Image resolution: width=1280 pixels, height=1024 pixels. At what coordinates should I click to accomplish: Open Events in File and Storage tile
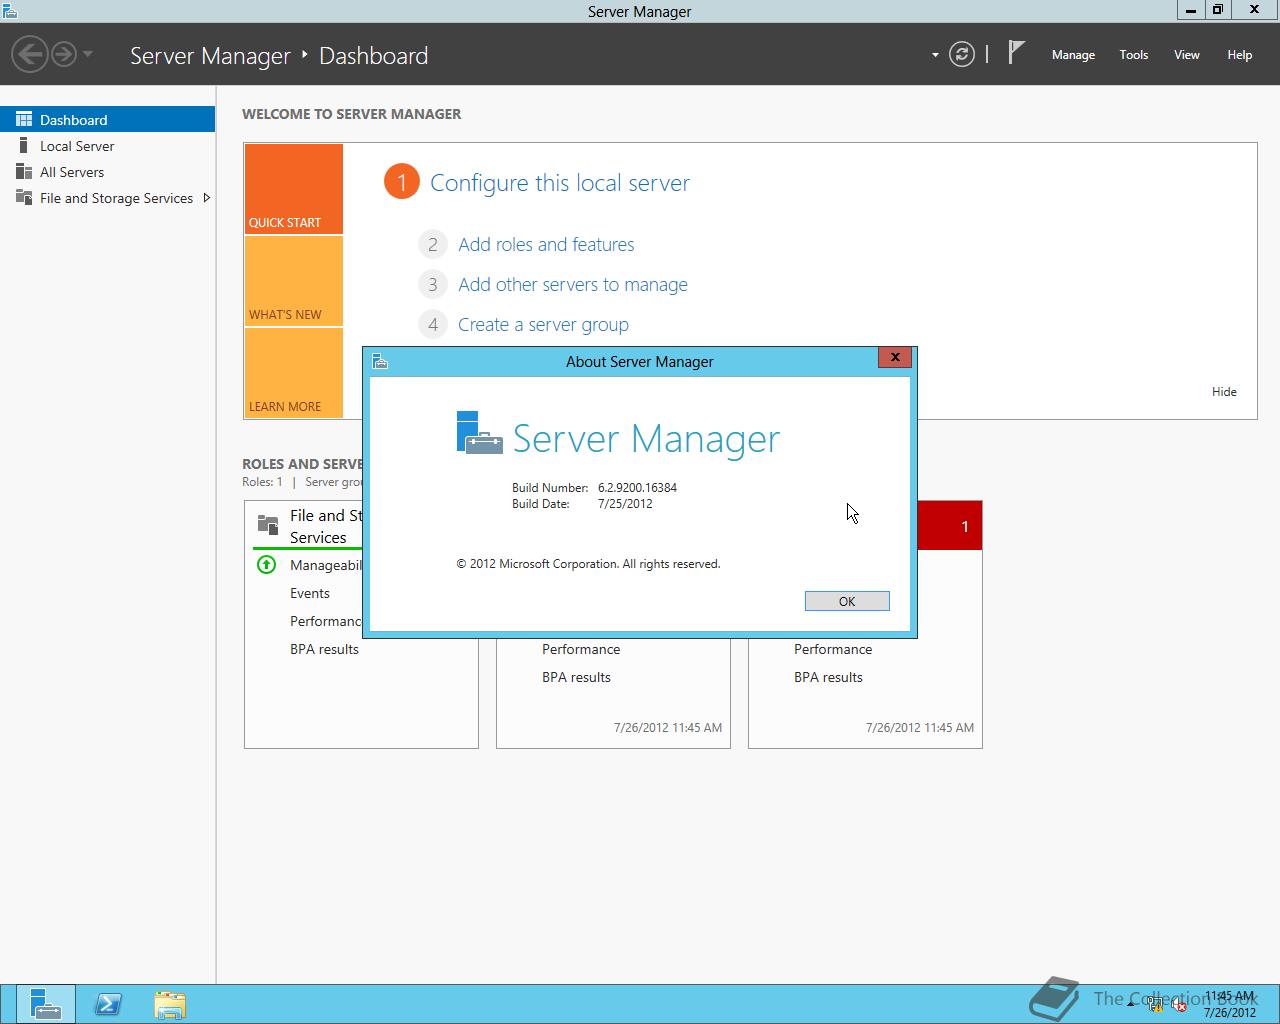[x=310, y=593]
